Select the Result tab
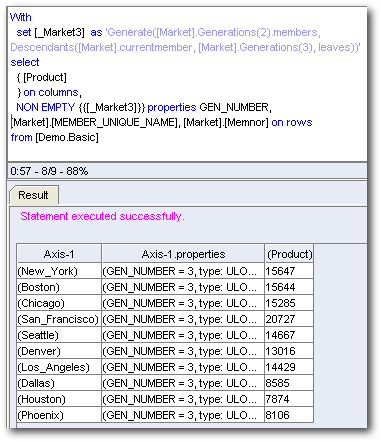 click(x=34, y=195)
